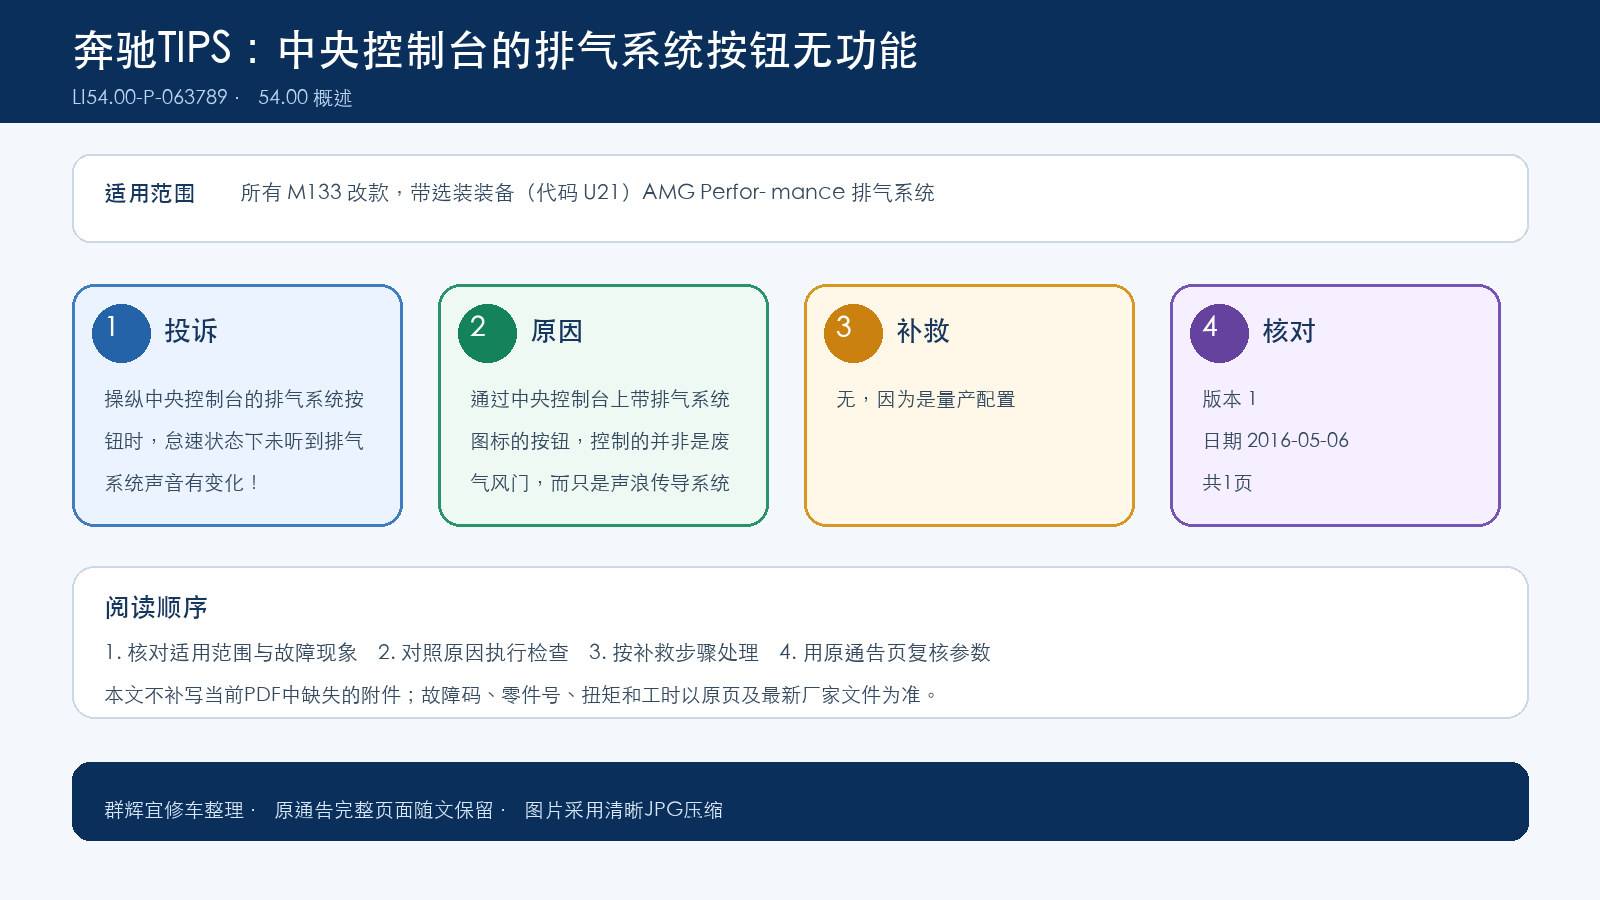Click footer text 群辉宜修车整理
The height and width of the screenshot is (900, 1600).
pos(174,810)
